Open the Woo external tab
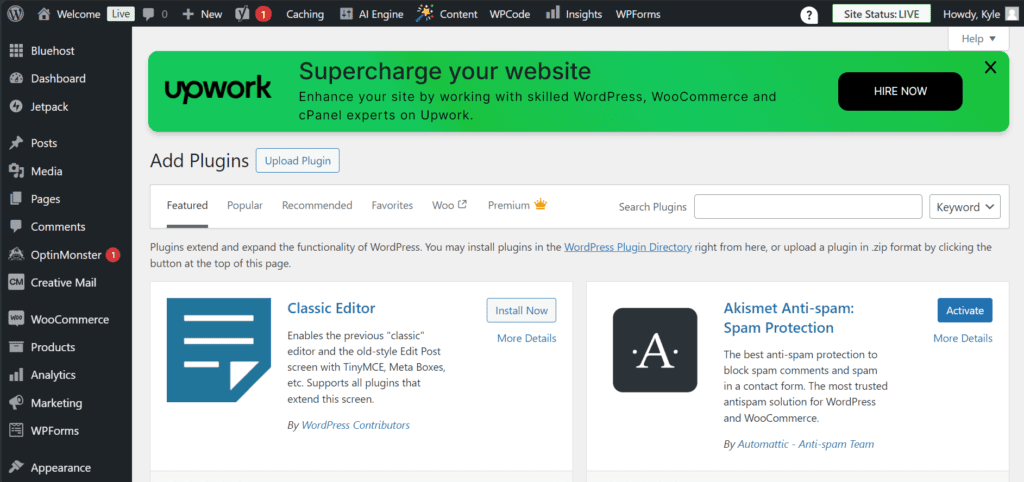 tap(450, 205)
